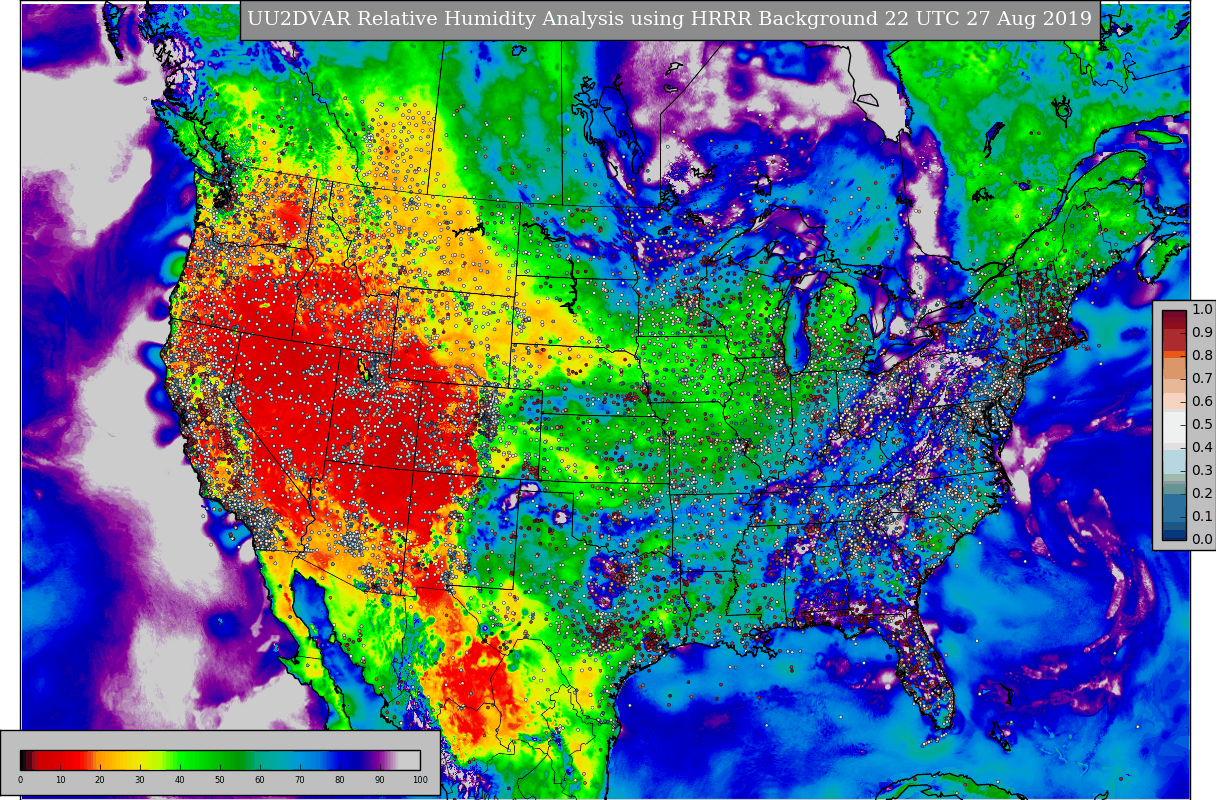Image resolution: width=1216 pixels, height=800 pixels.
Task: Pick the orange swatch beside 0.8
Action: click(1174, 354)
